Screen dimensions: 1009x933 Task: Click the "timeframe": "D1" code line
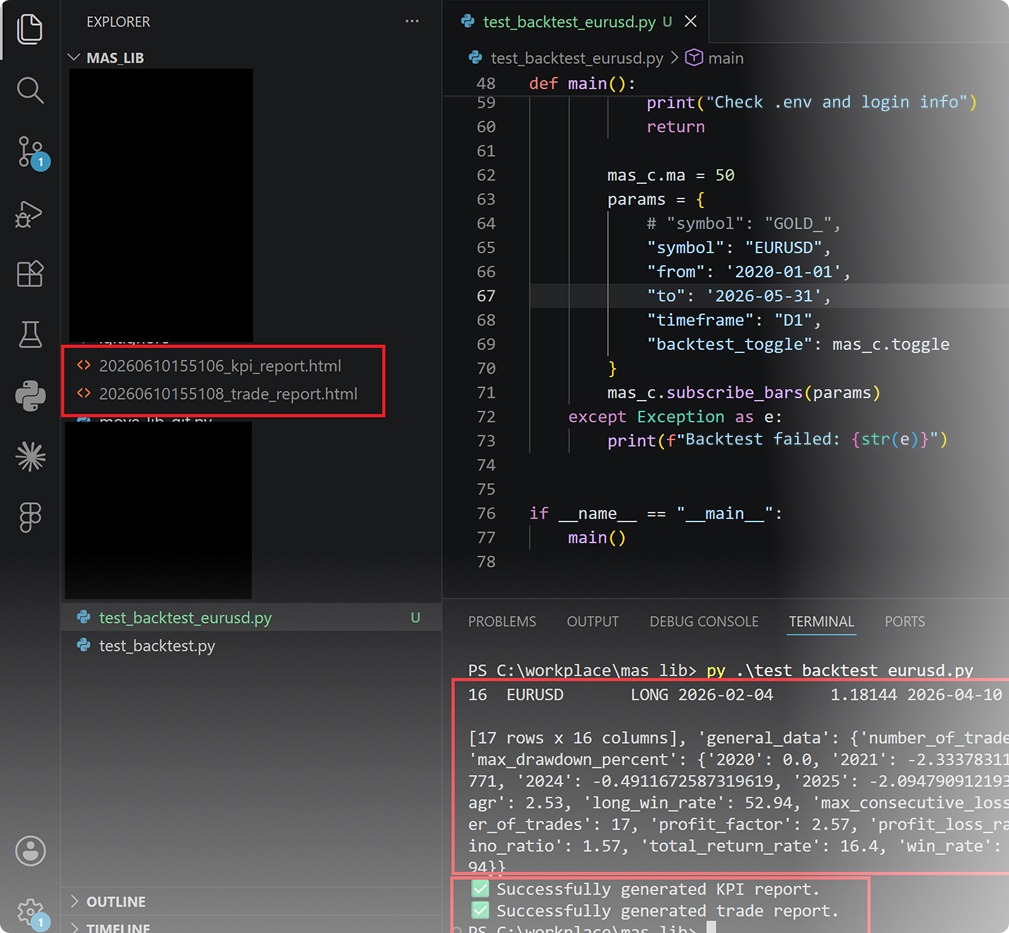(734, 320)
